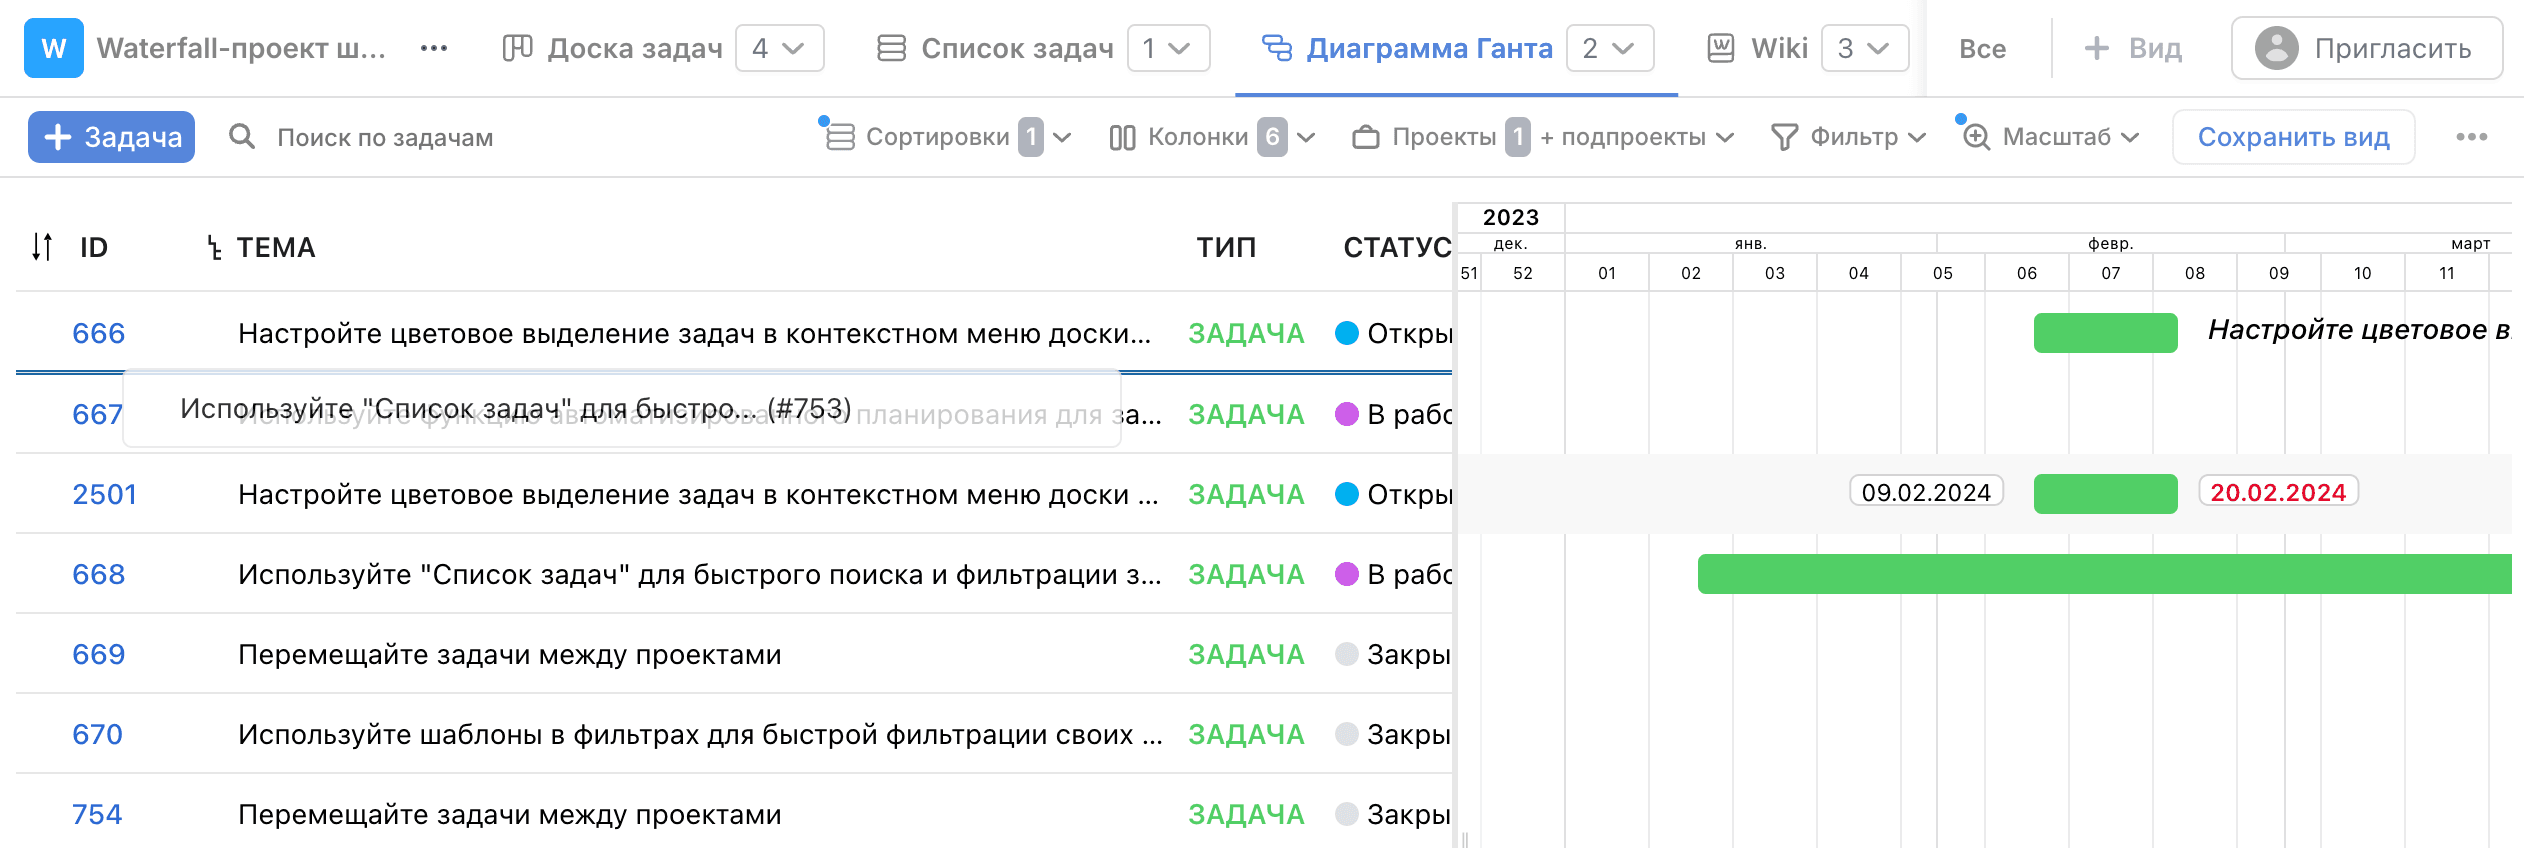This screenshot has width=2524, height=848.
Task: Click the ID column sort arrows icon
Action: tap(42, 247)
